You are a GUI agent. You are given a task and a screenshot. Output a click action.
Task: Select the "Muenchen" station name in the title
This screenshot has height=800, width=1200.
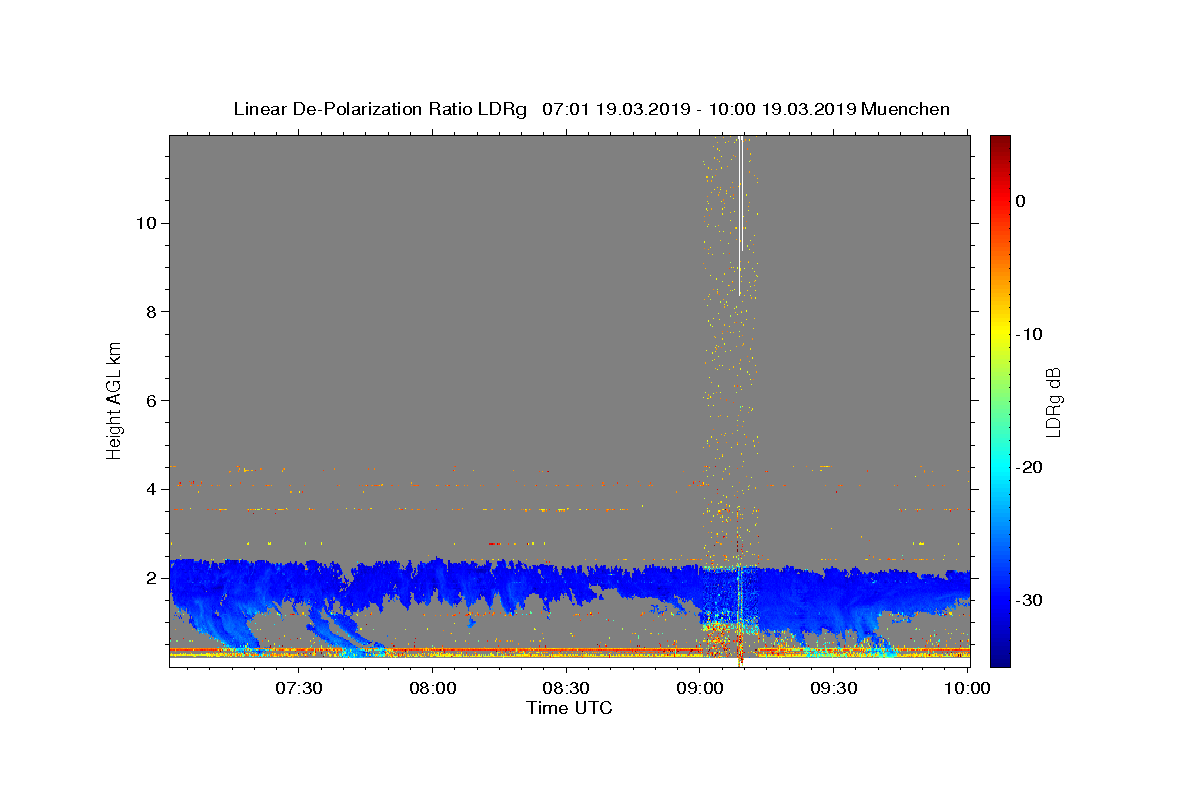point(905,109)
